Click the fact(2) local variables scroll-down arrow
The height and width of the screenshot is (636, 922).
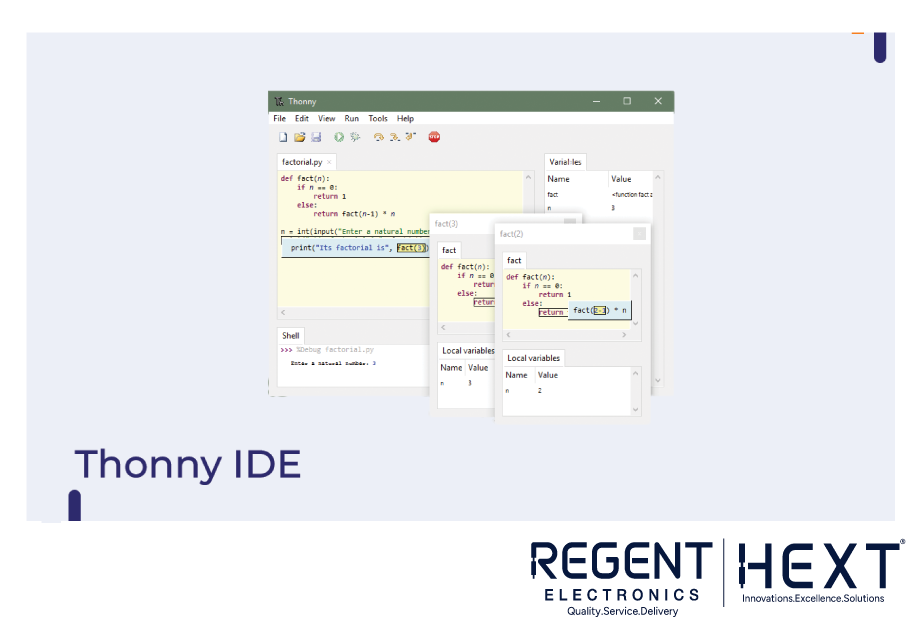(x=635, y=410)
